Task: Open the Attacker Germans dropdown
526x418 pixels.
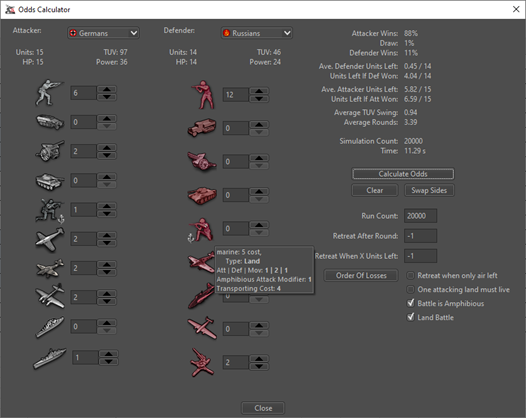Action: click(103, 33)
